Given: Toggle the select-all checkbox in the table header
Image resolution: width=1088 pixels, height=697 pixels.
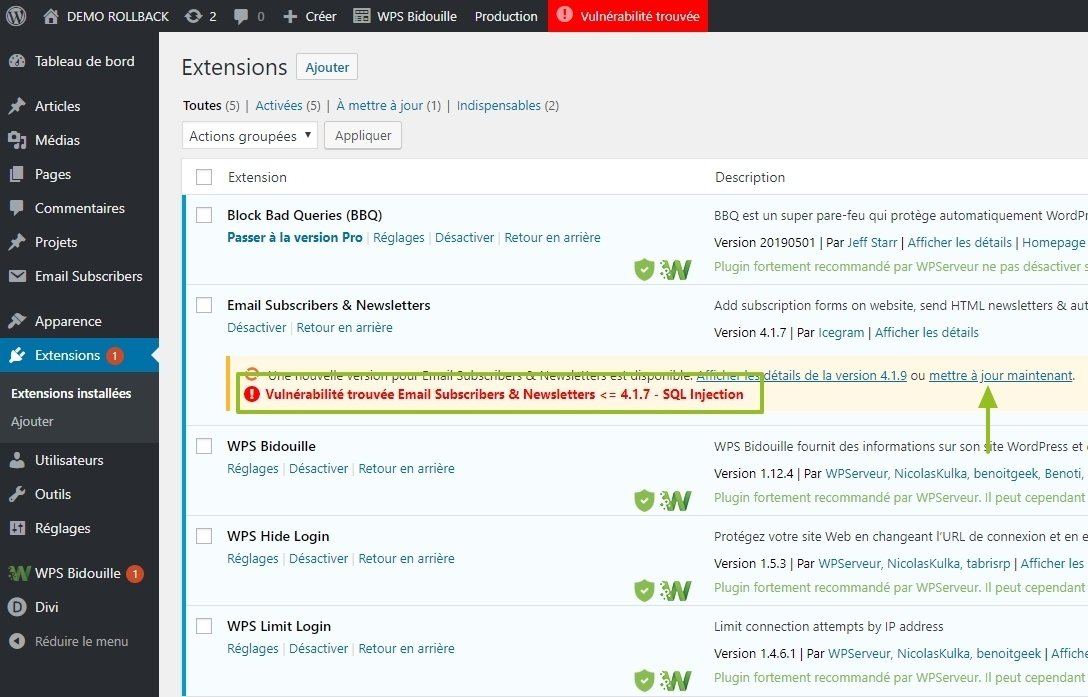Looking at the screenshot, I should tap(204, 177).
